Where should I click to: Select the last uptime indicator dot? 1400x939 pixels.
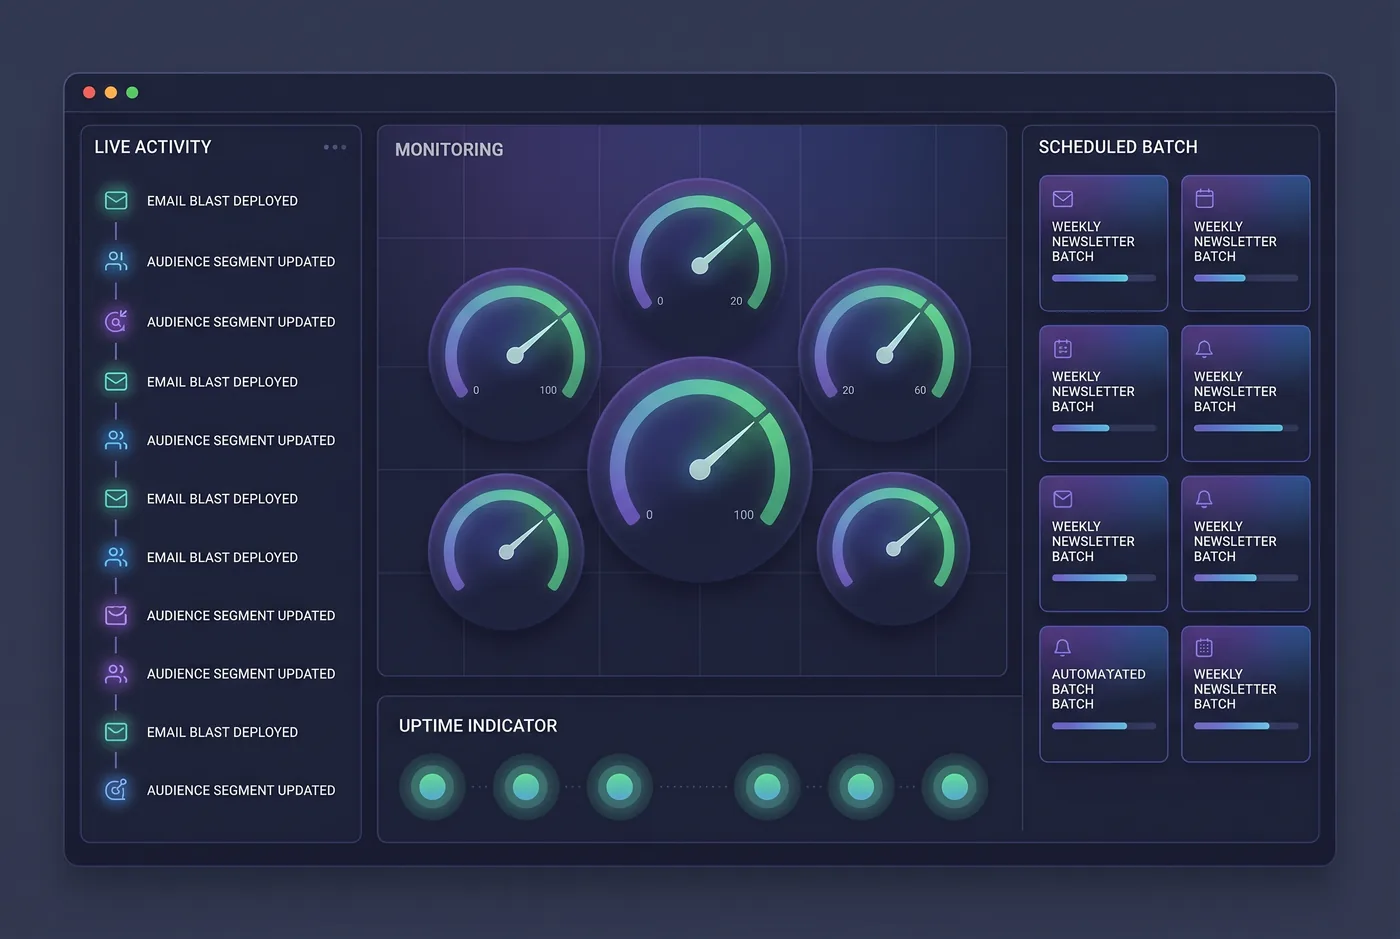954,787
